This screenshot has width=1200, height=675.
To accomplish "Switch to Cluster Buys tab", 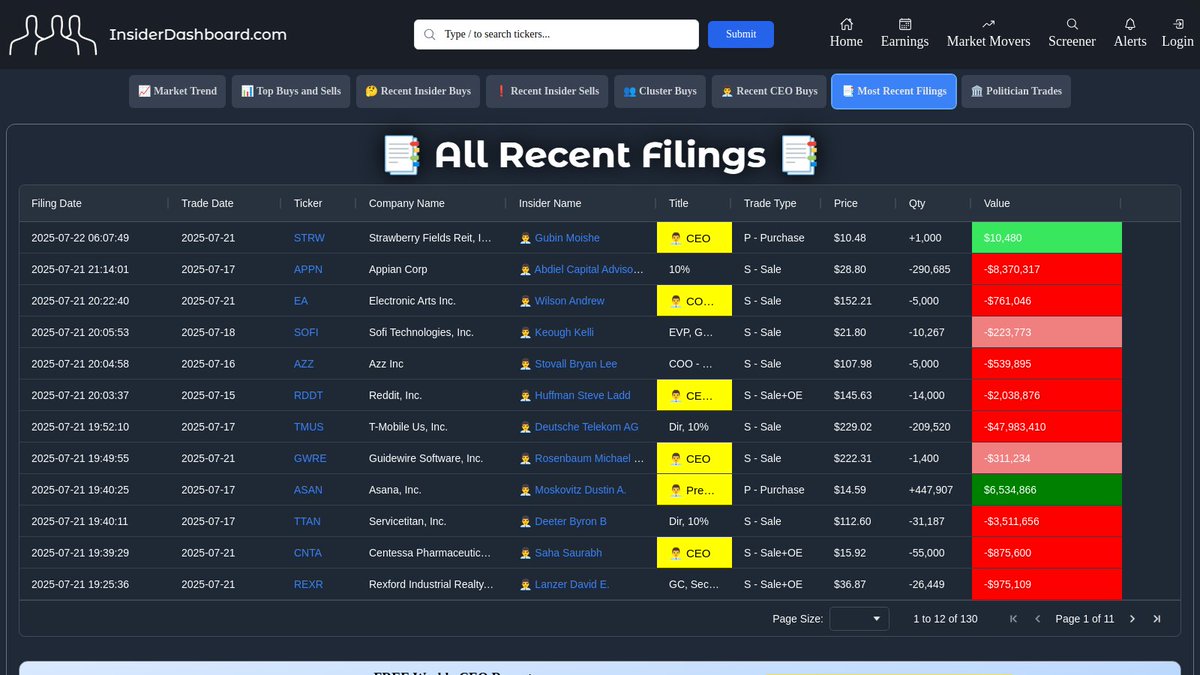I will tap(660, 91).
